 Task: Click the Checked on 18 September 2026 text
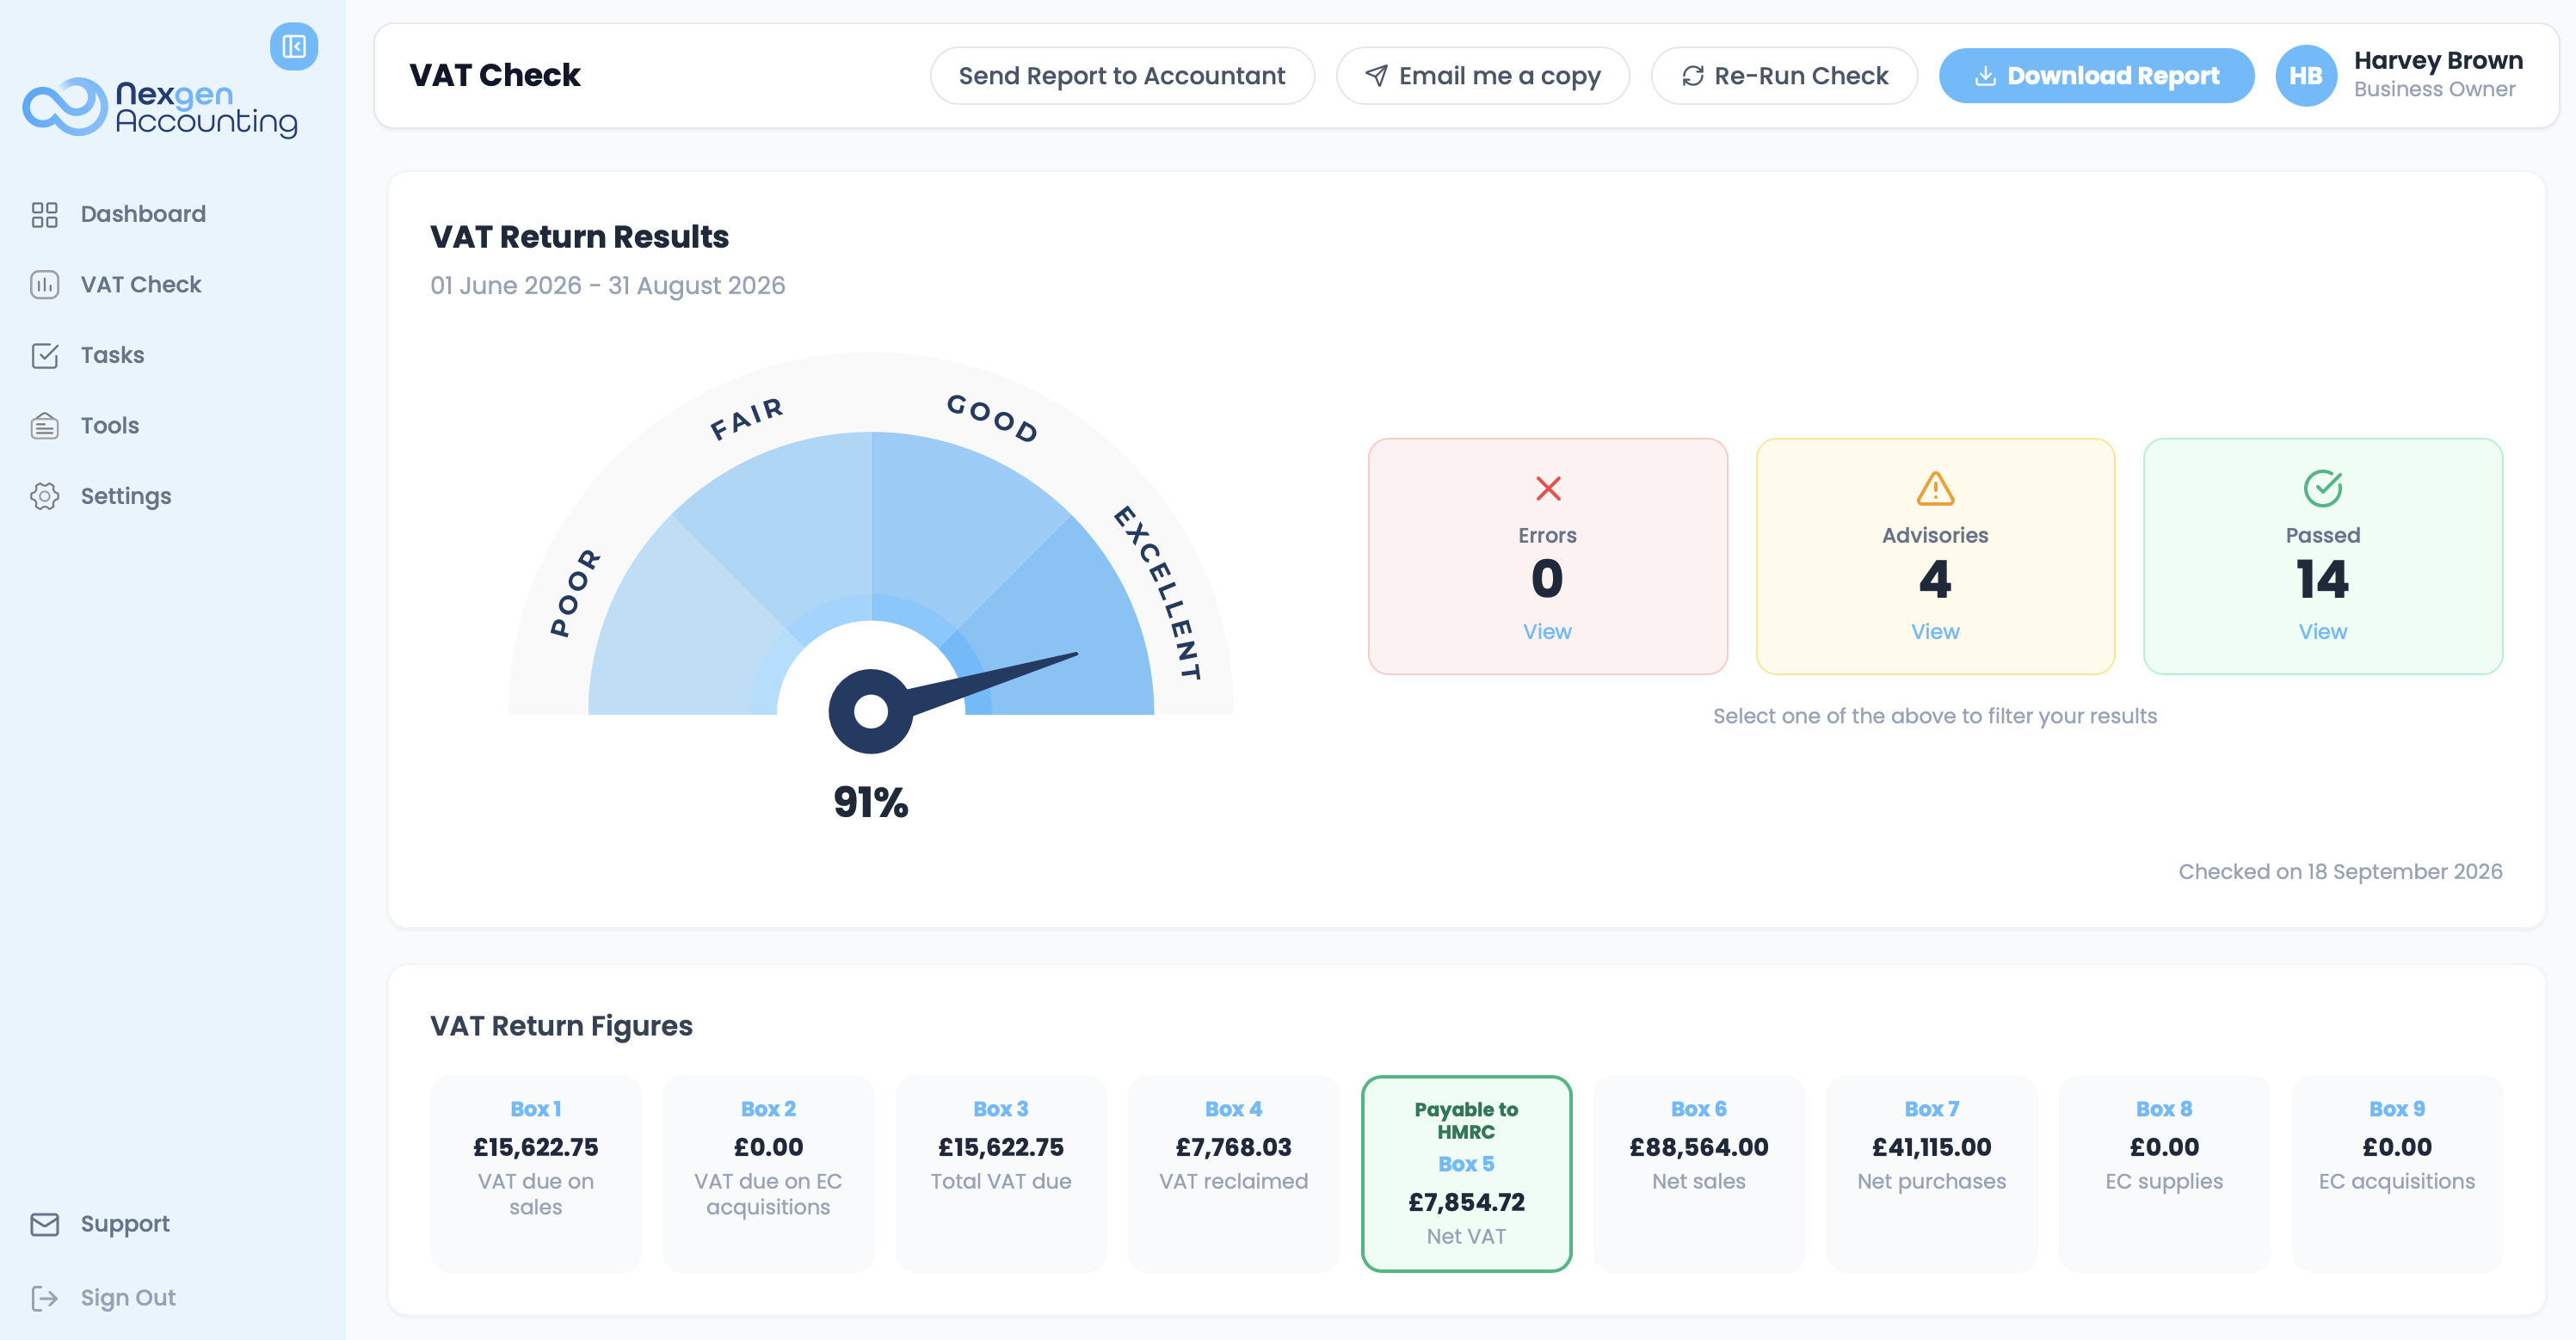[2340, 871]
